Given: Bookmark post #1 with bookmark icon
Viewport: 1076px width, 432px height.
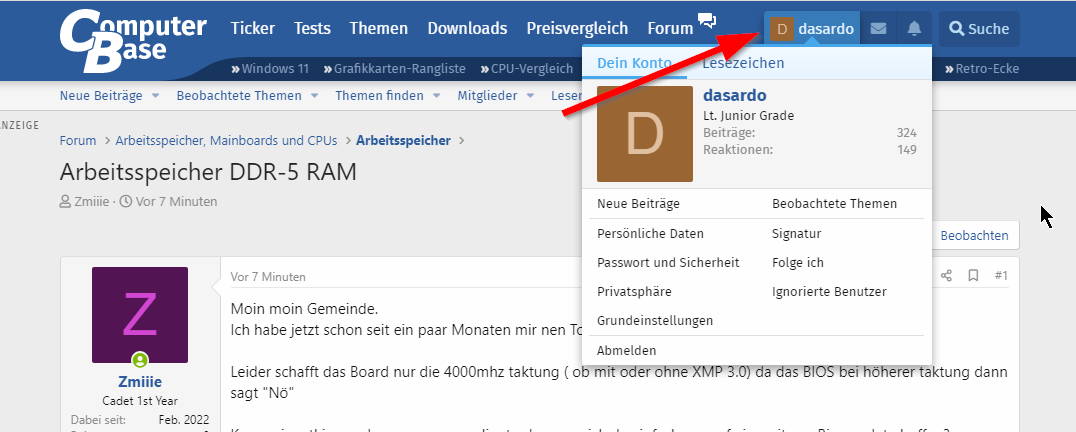Looking at the screenshot, I should click(973, 276).
